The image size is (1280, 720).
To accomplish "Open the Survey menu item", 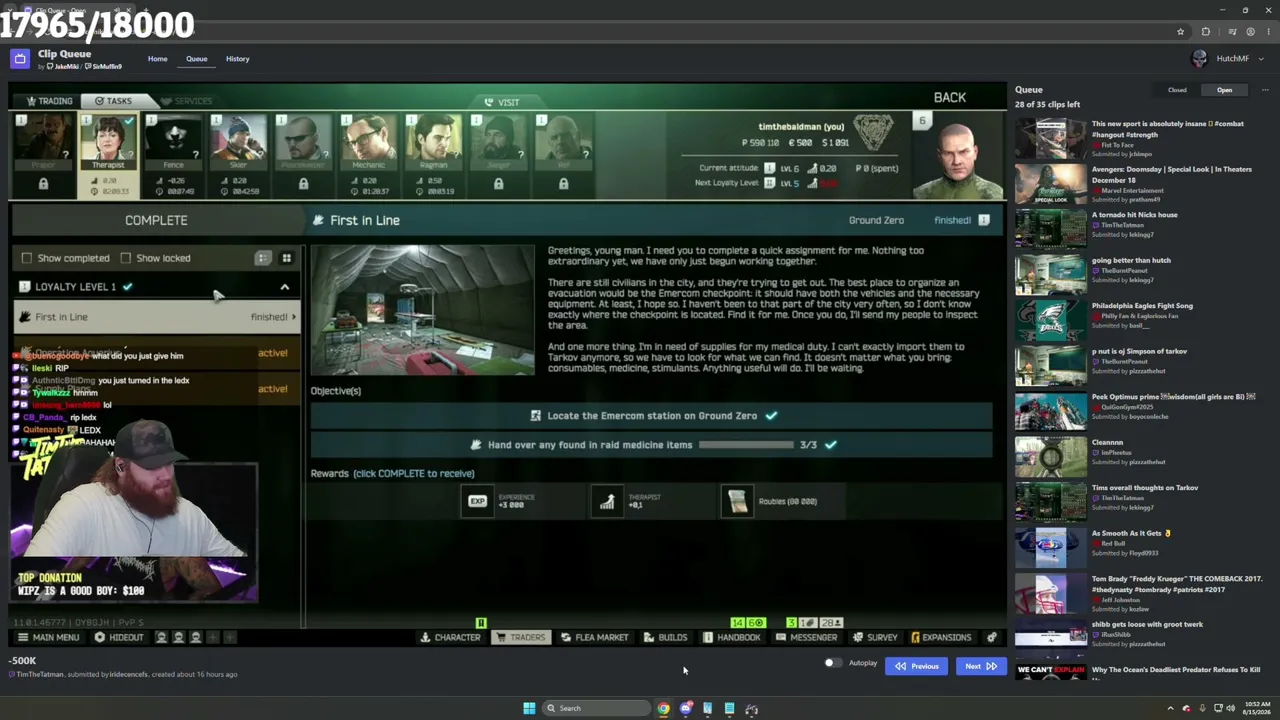I will coord(875,637).
